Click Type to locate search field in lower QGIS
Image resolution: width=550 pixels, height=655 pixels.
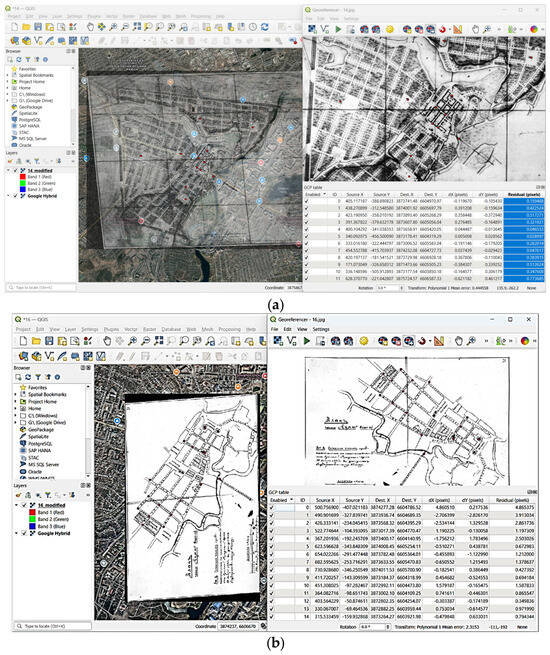pos(53,626)
